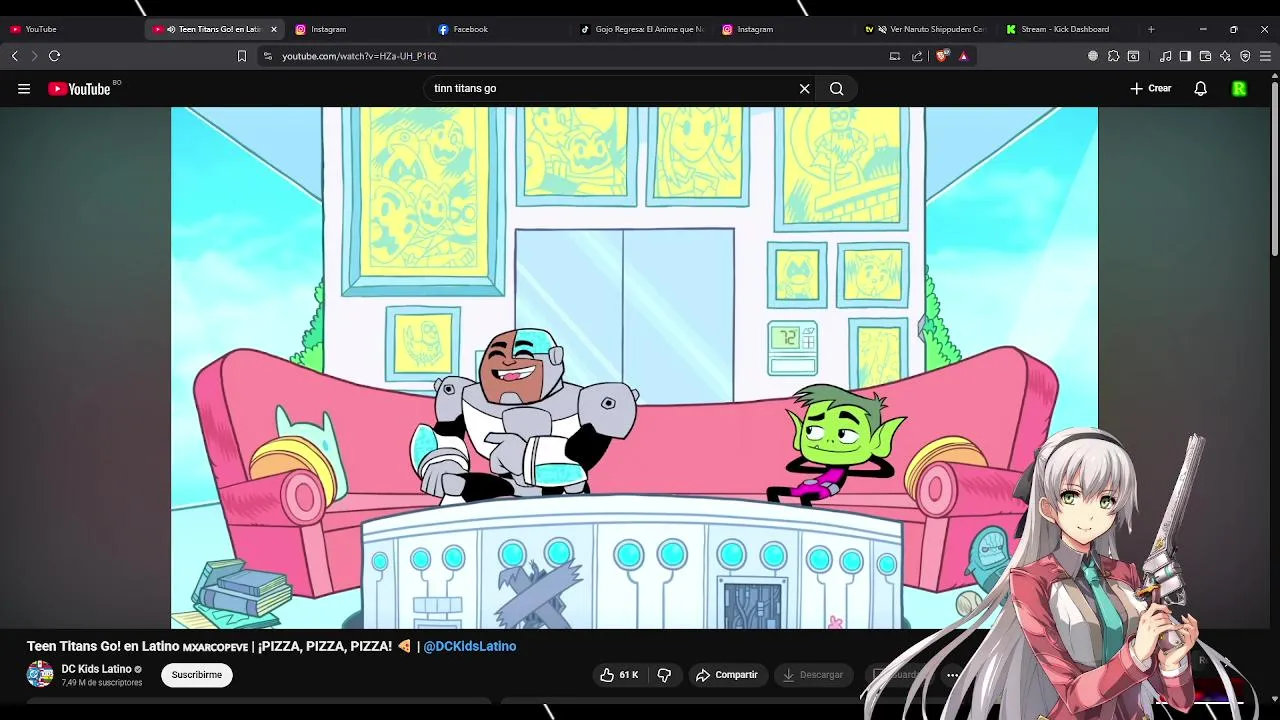Click the Descargar download button
The height and width of the screenshot is (720, 1280).
click(813, 675)
